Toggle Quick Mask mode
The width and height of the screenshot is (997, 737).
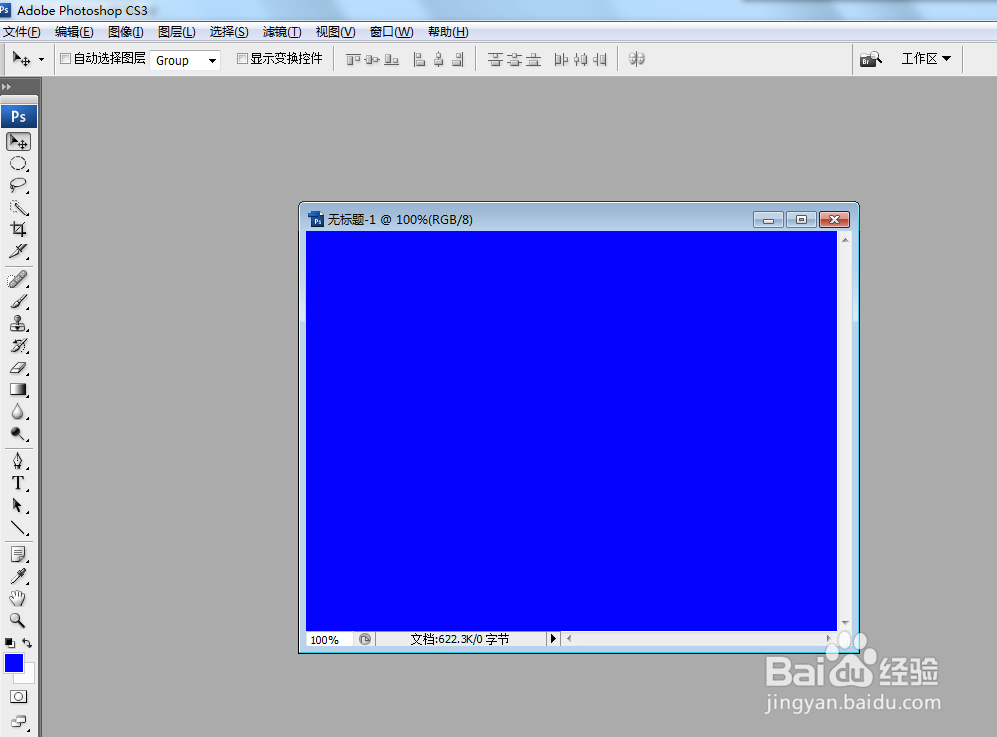point(18,697)
